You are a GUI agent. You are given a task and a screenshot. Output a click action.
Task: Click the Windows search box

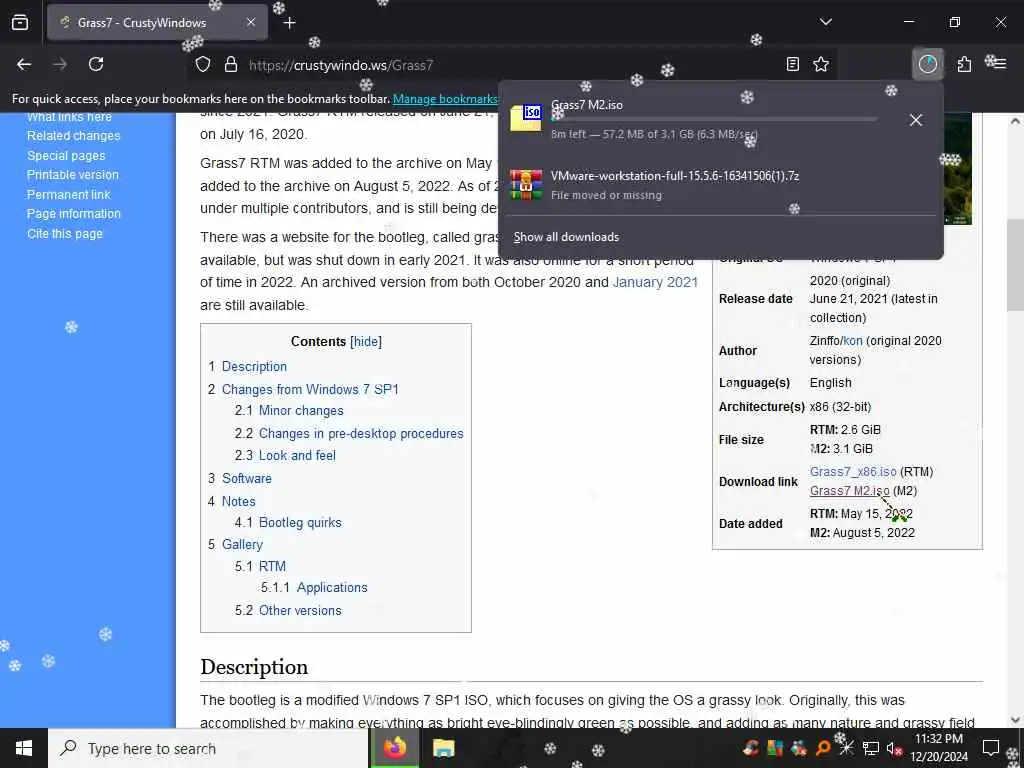(208, 748)
